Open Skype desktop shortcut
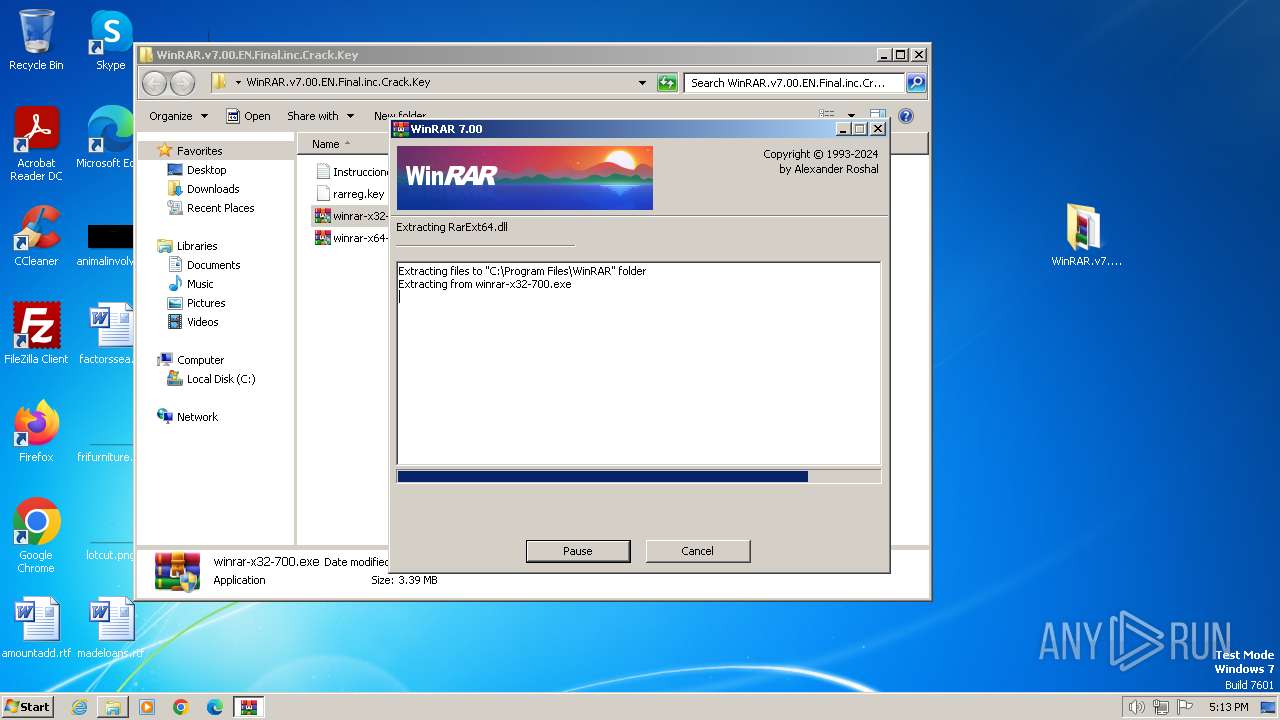The image size is (1280, 720). 110,40
